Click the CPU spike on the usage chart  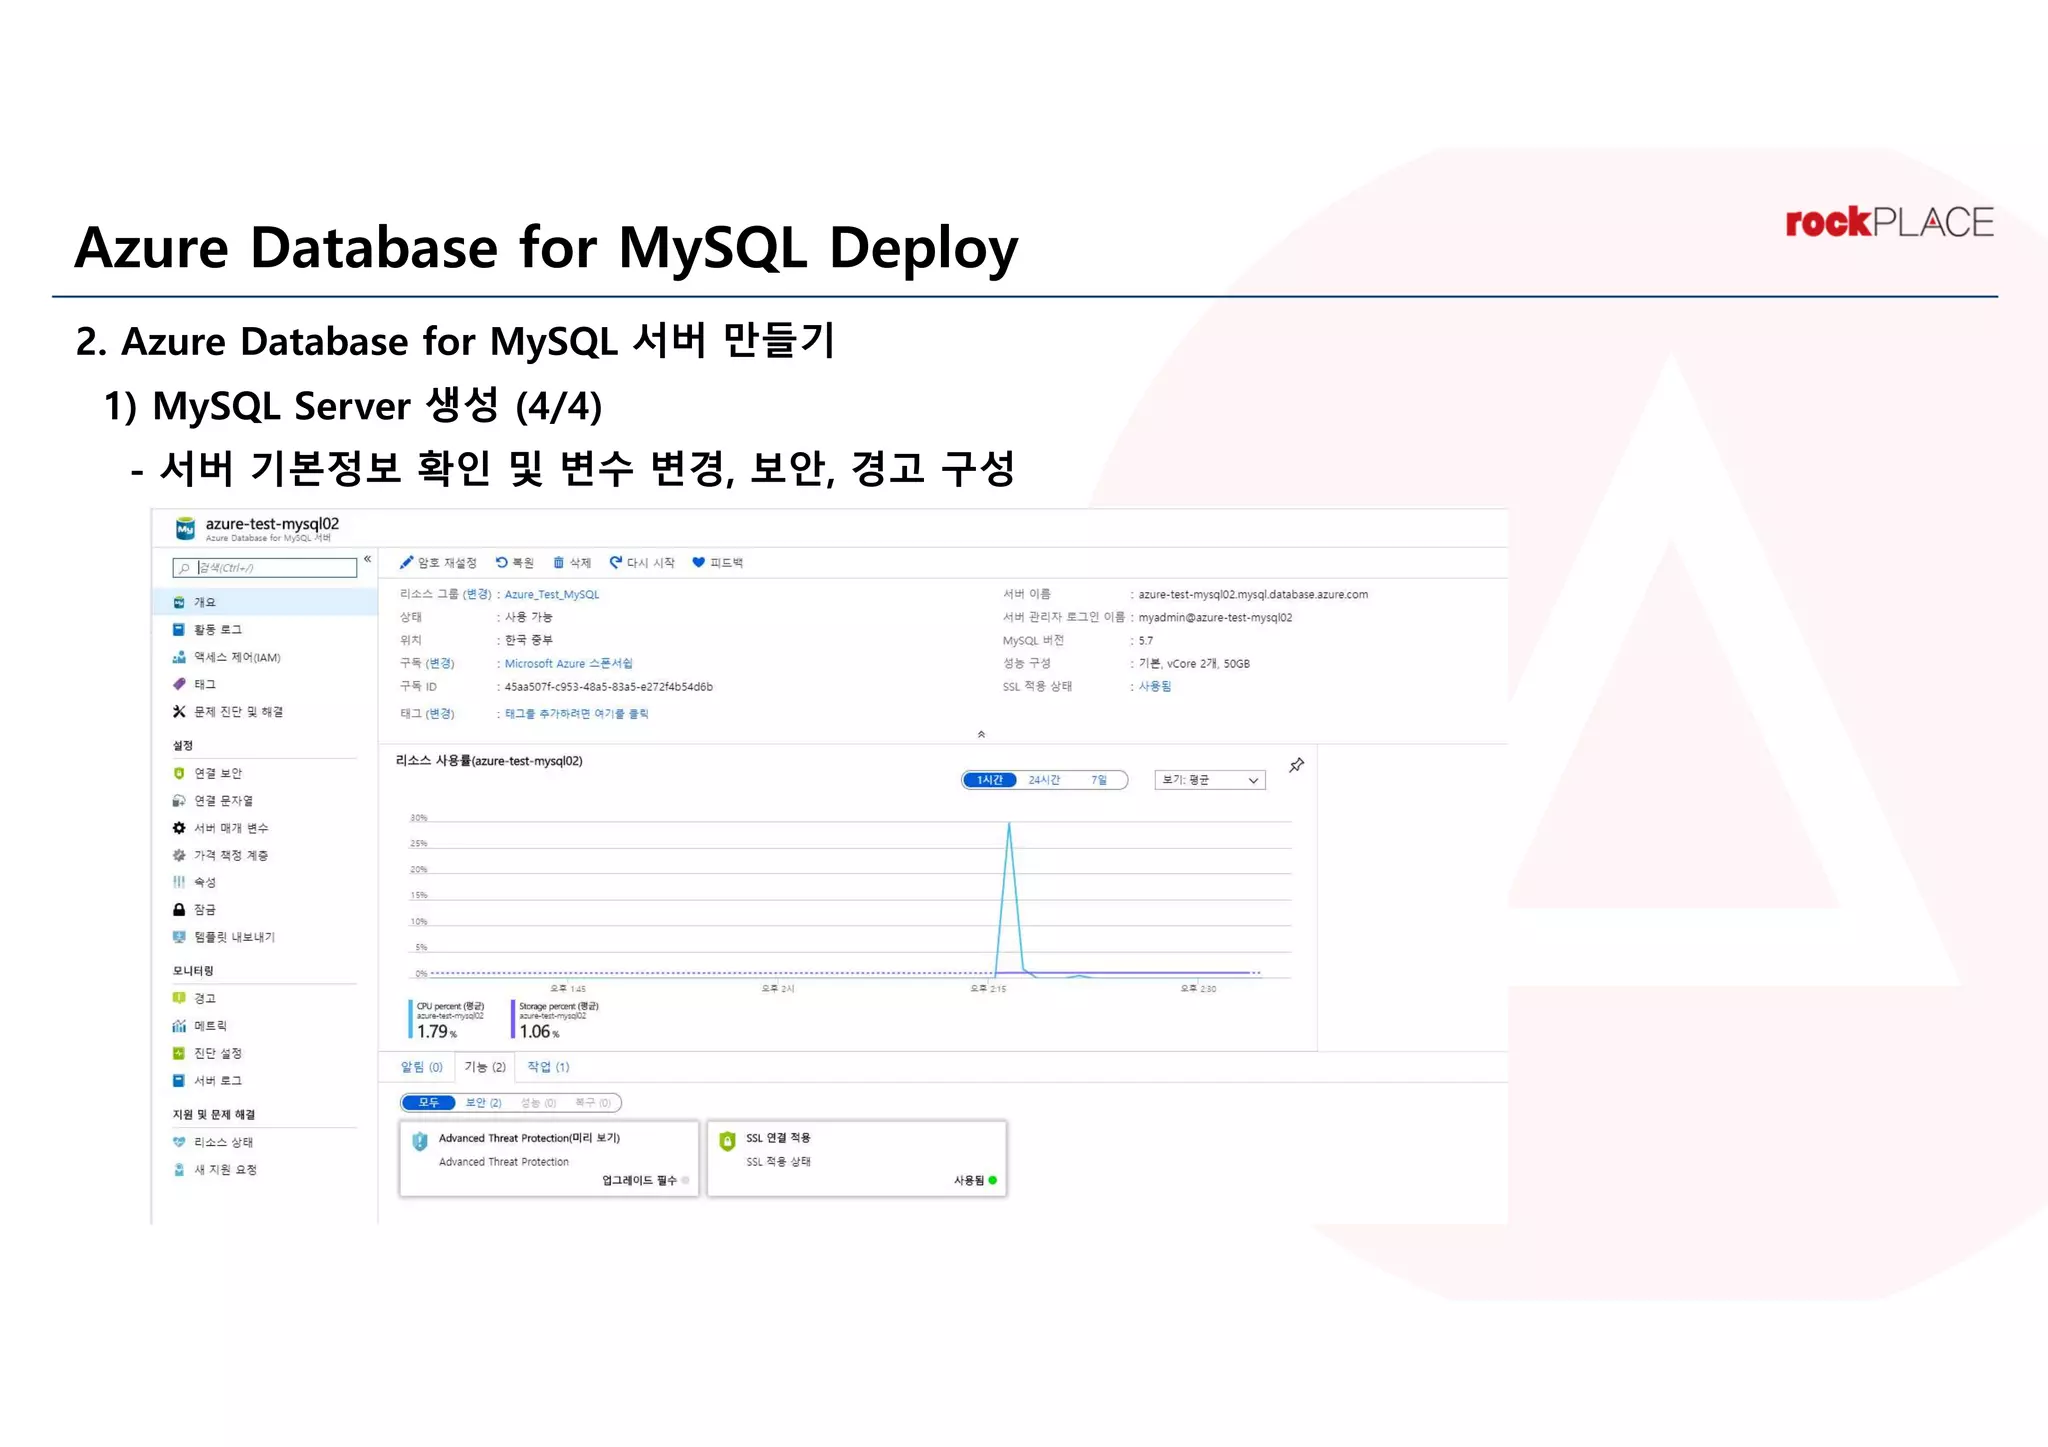click(x=1009, y=825)
